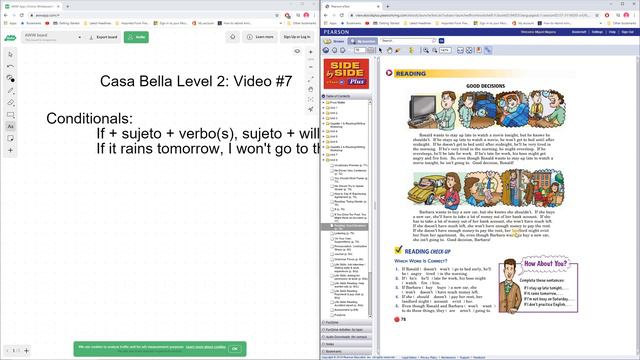Select the whiteboard pan hand tool

click(311, 89)
